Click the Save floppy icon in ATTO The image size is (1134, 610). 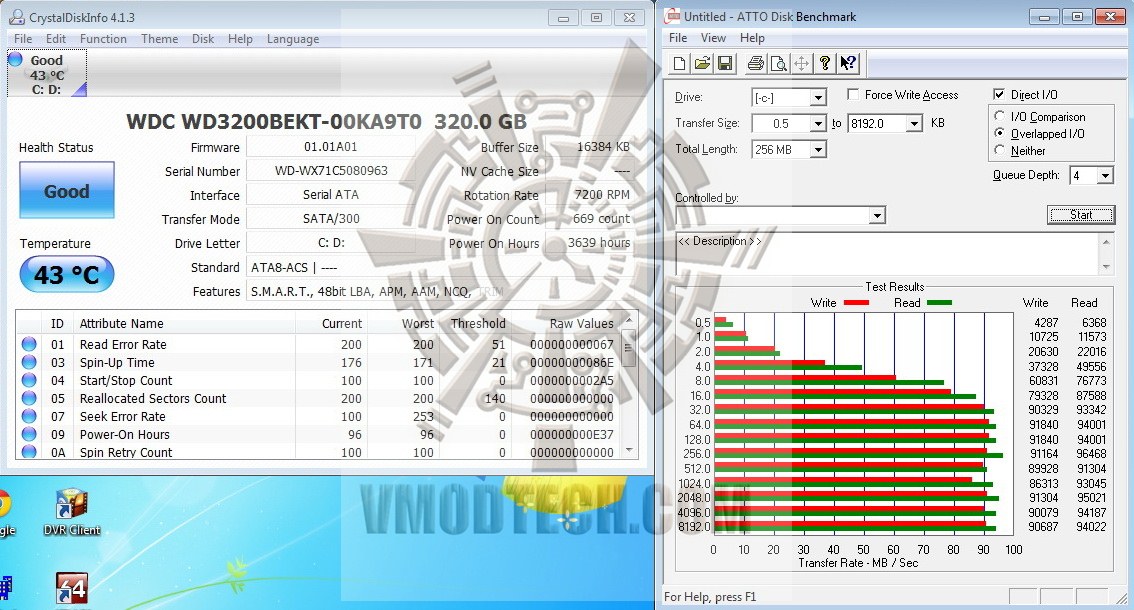coord(725,64)
